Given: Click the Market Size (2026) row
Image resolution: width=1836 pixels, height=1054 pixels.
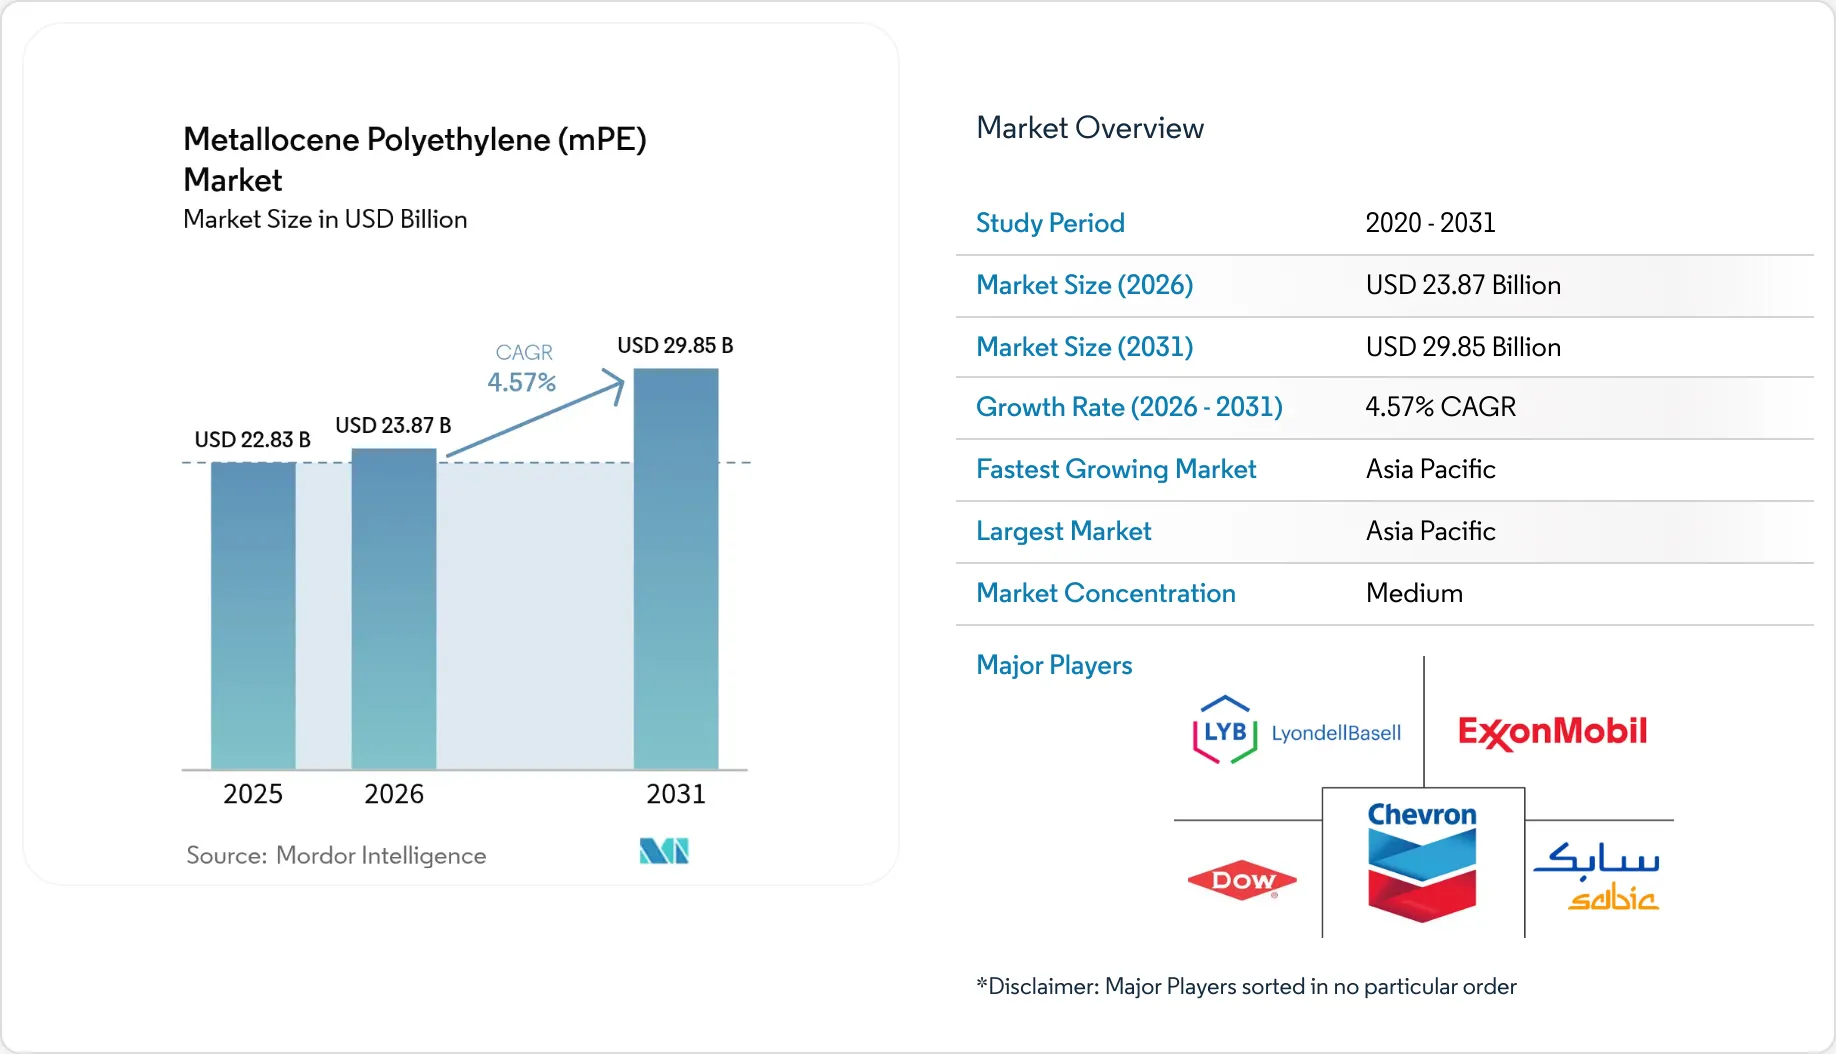Looking at the screenshot, I should coord(1084,285).
